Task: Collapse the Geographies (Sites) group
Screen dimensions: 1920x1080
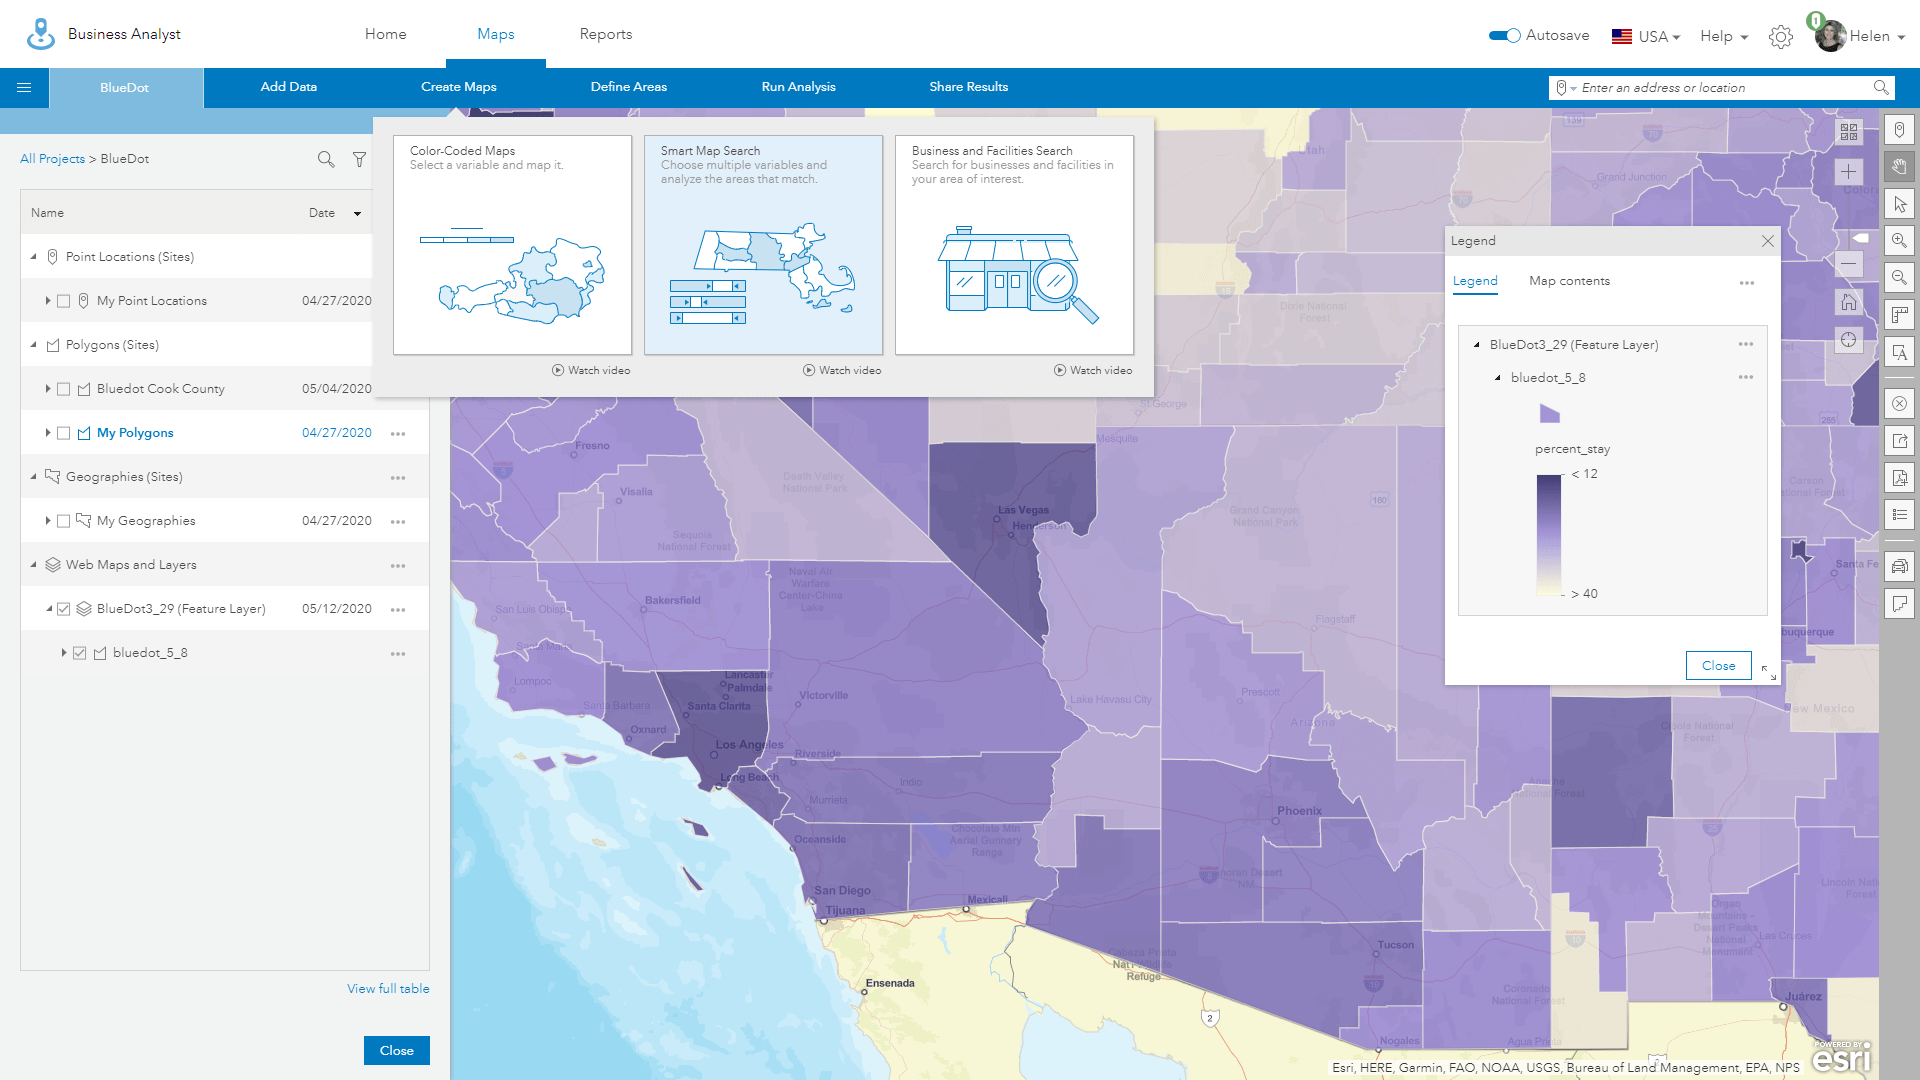Action: click(34, 477)
